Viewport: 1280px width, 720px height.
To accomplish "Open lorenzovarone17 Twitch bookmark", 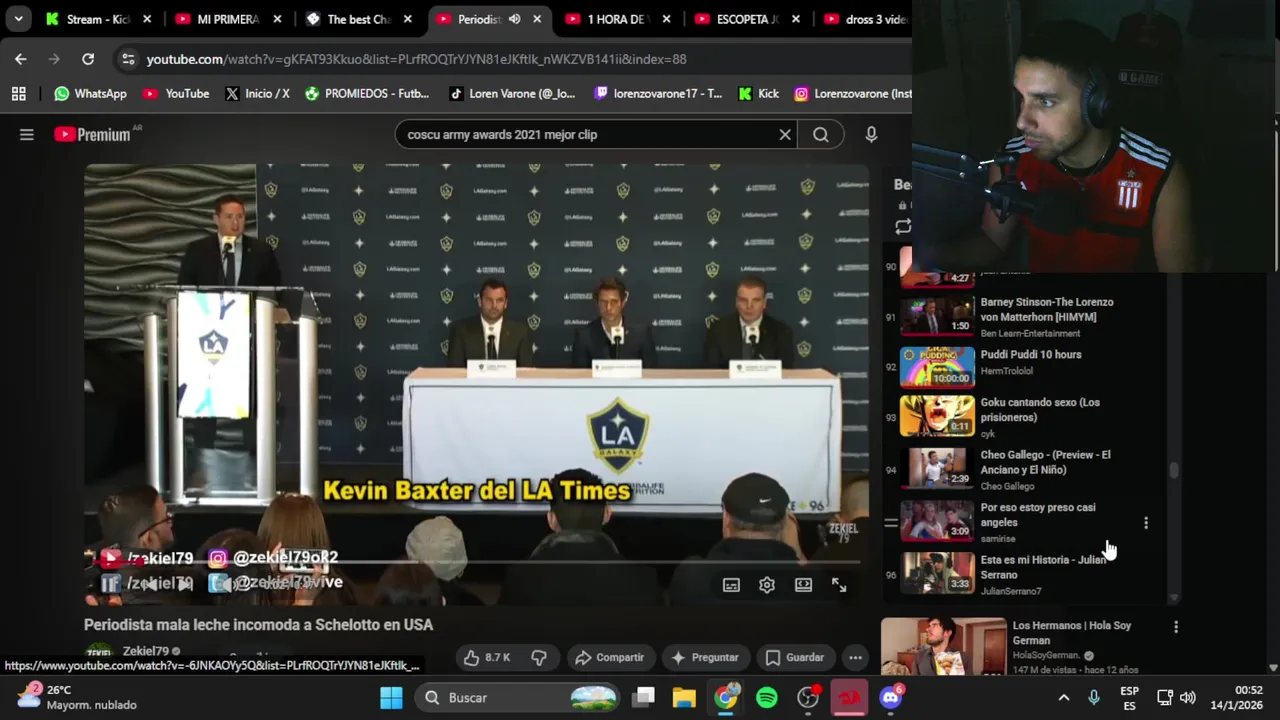I will [658, 93].
